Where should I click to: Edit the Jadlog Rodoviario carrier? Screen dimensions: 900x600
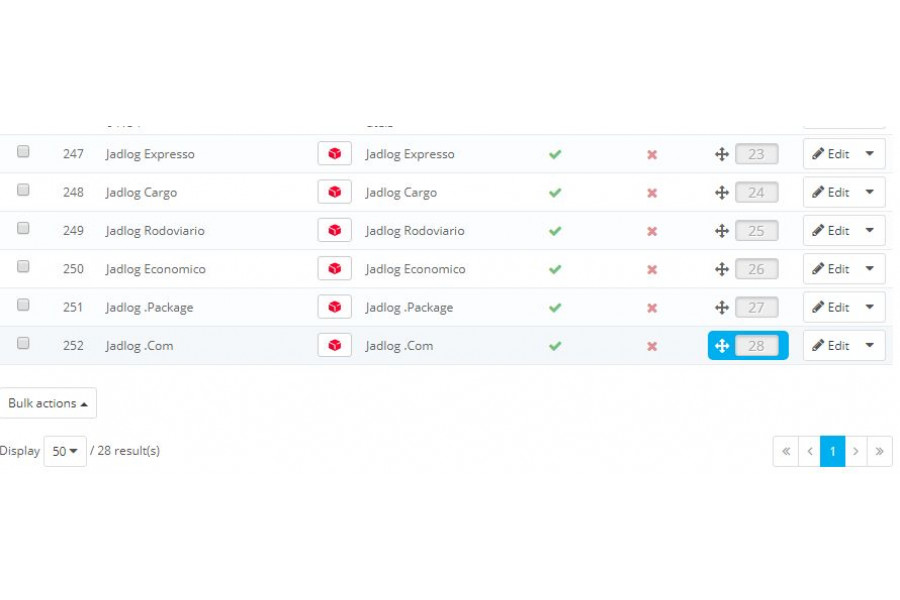pos(831,230)
